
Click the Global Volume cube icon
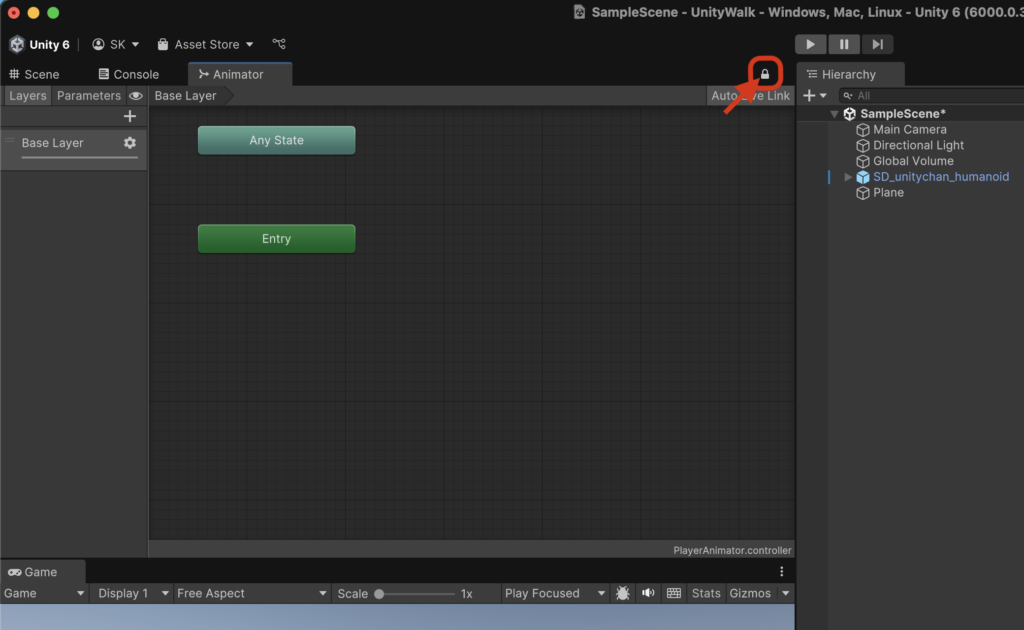[x=863, y=161]
